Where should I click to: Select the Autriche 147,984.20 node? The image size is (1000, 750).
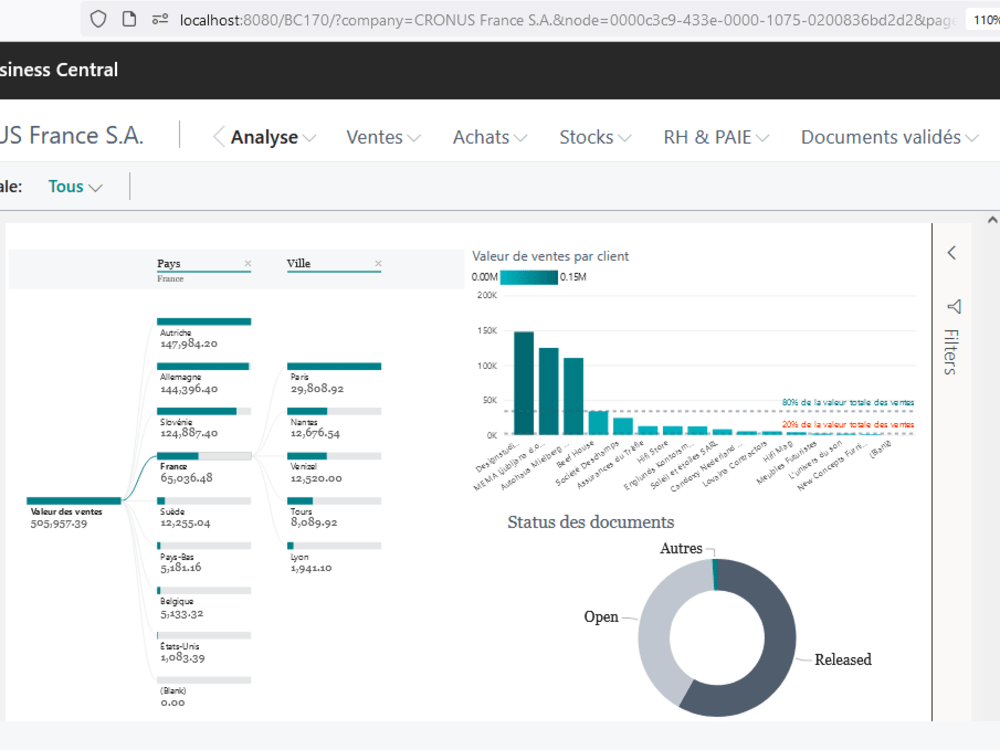[204, 334]
